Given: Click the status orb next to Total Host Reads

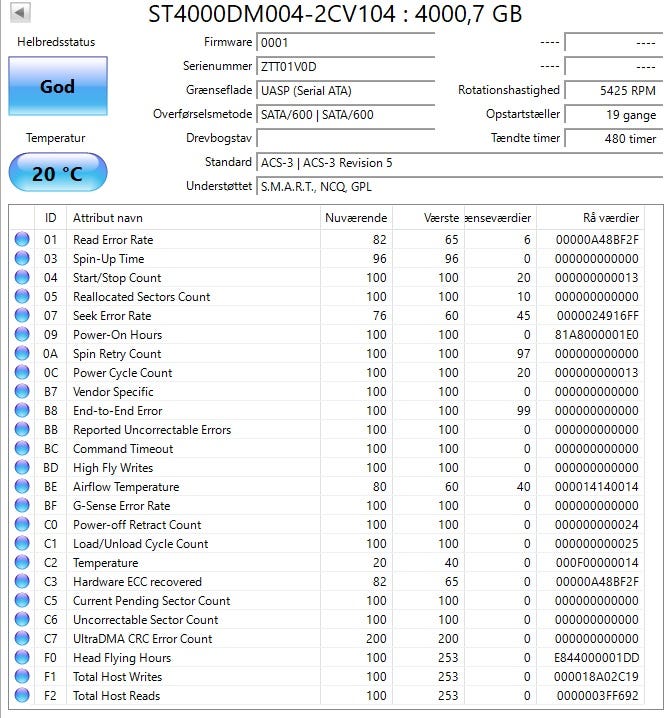Looking at the screenshot, I should (x=22, y=696).
